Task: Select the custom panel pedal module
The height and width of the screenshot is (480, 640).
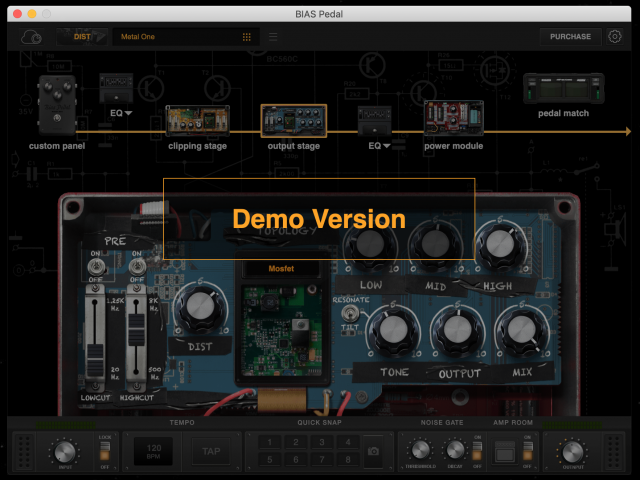Action: [x=57, y=105]
